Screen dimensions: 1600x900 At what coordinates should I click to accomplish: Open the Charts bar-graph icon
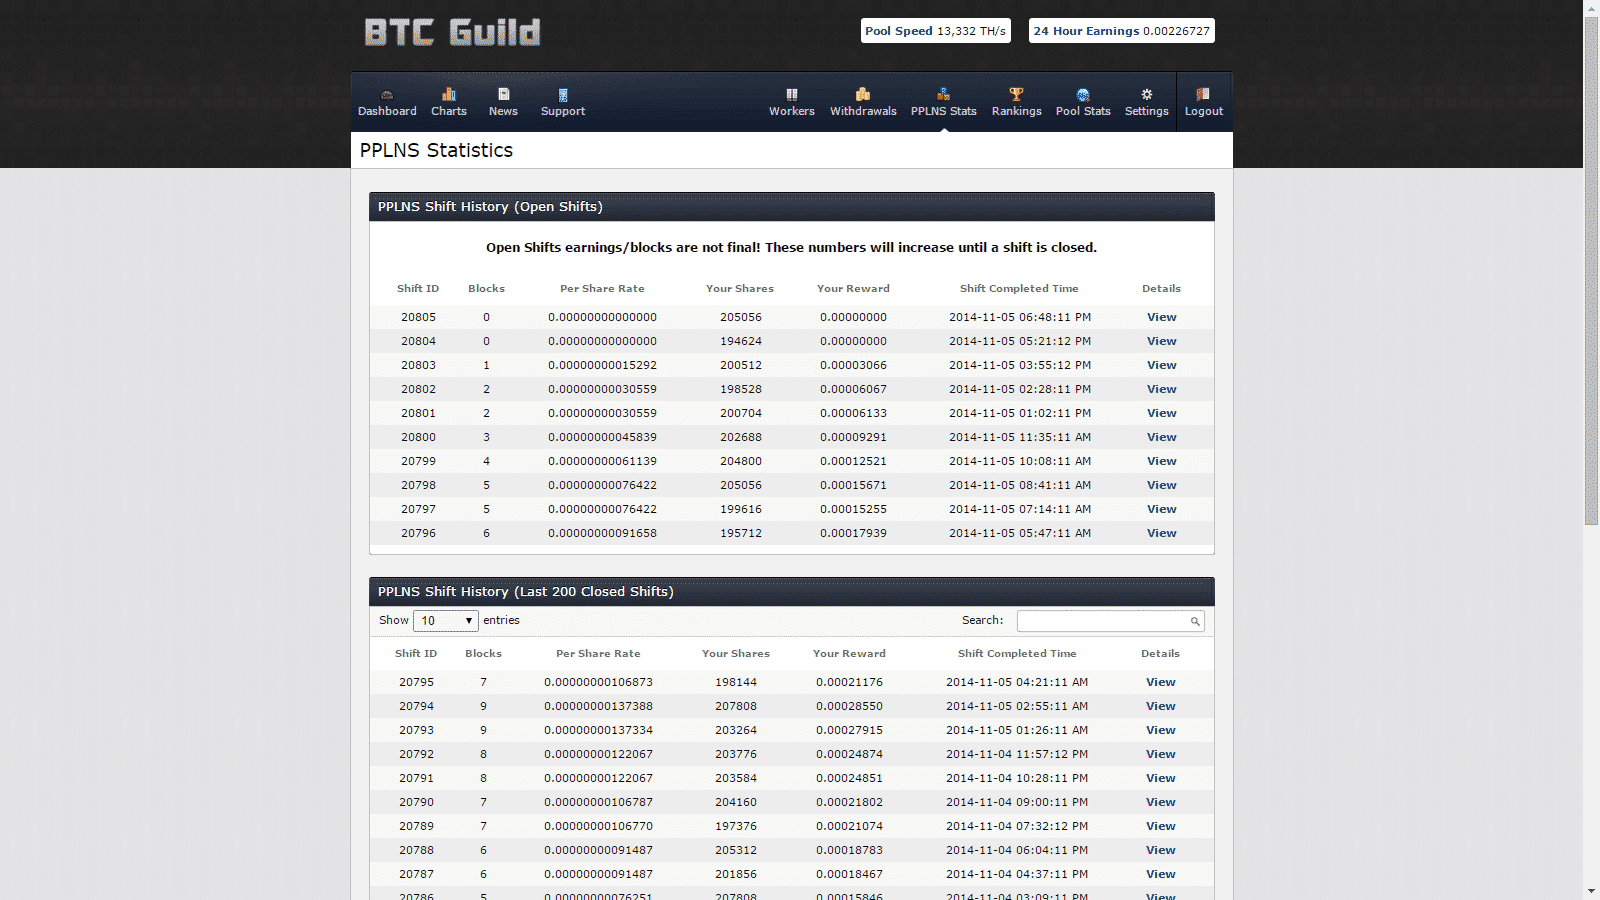(449, 94)
